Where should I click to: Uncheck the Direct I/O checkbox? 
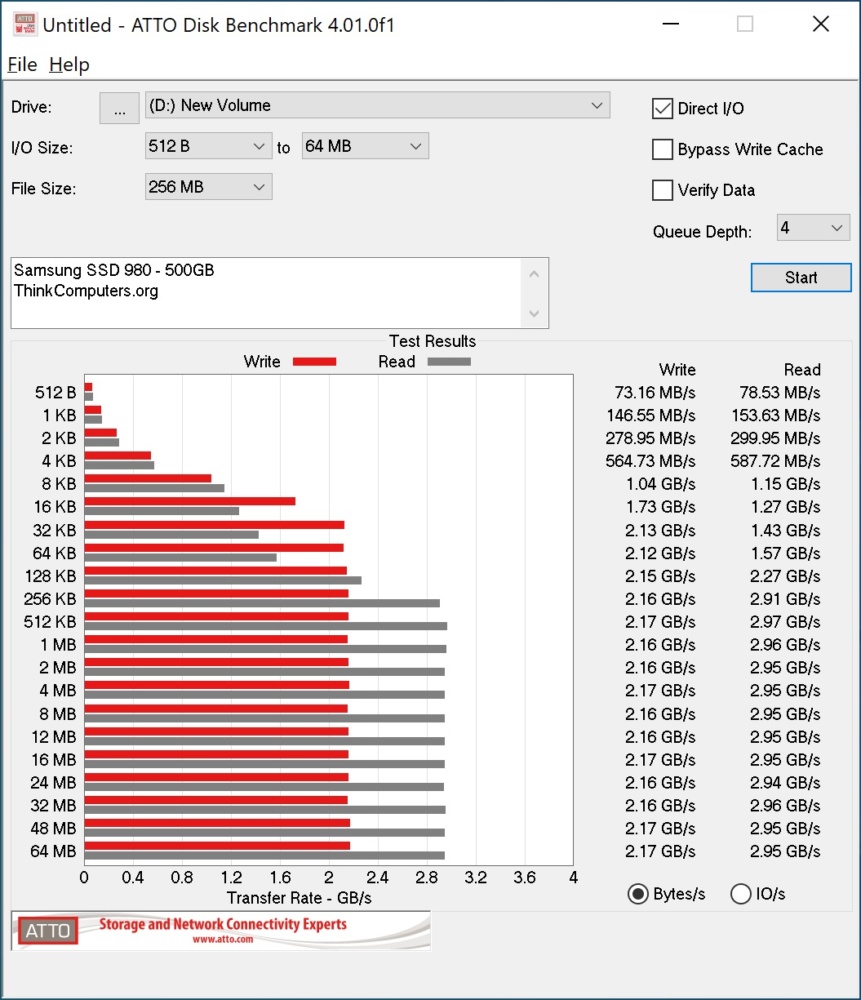click(663, 108)
